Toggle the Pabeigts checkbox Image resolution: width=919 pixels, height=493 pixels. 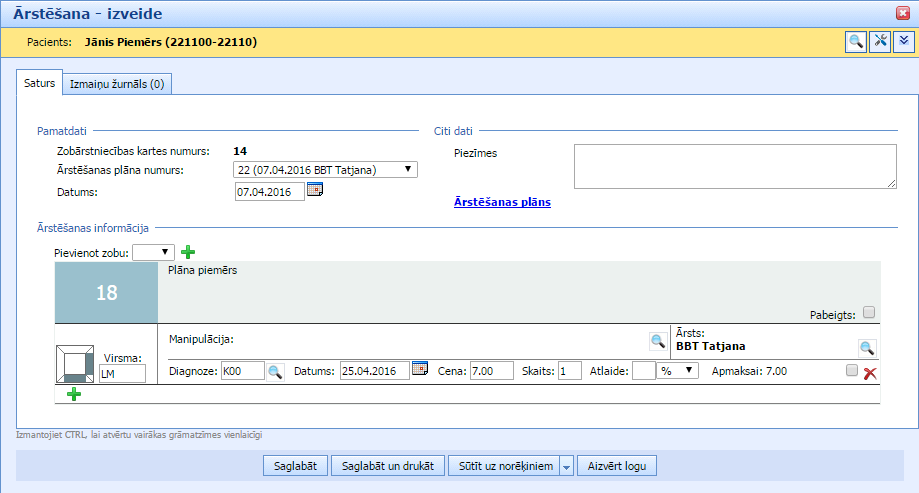pos(868,312)
